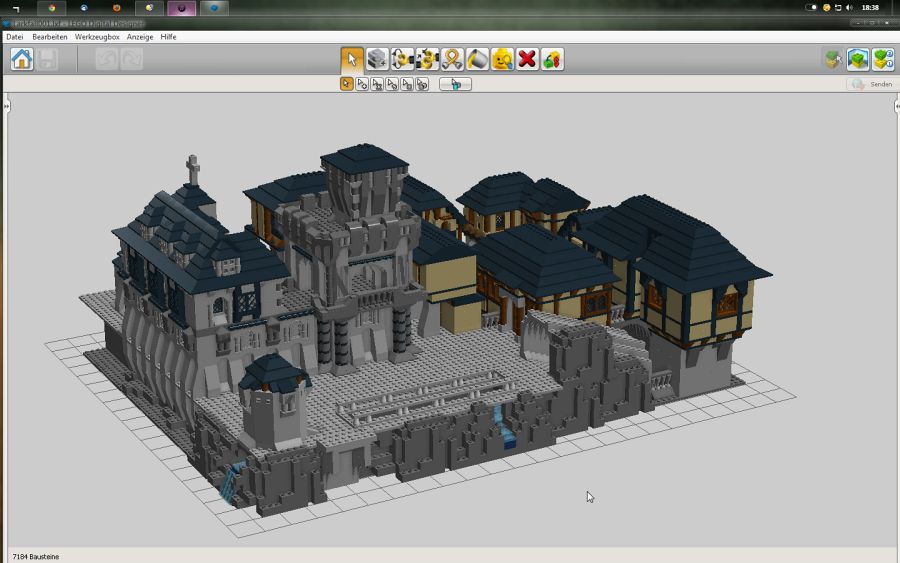Open the Datei menu

[x=15, y=37]
